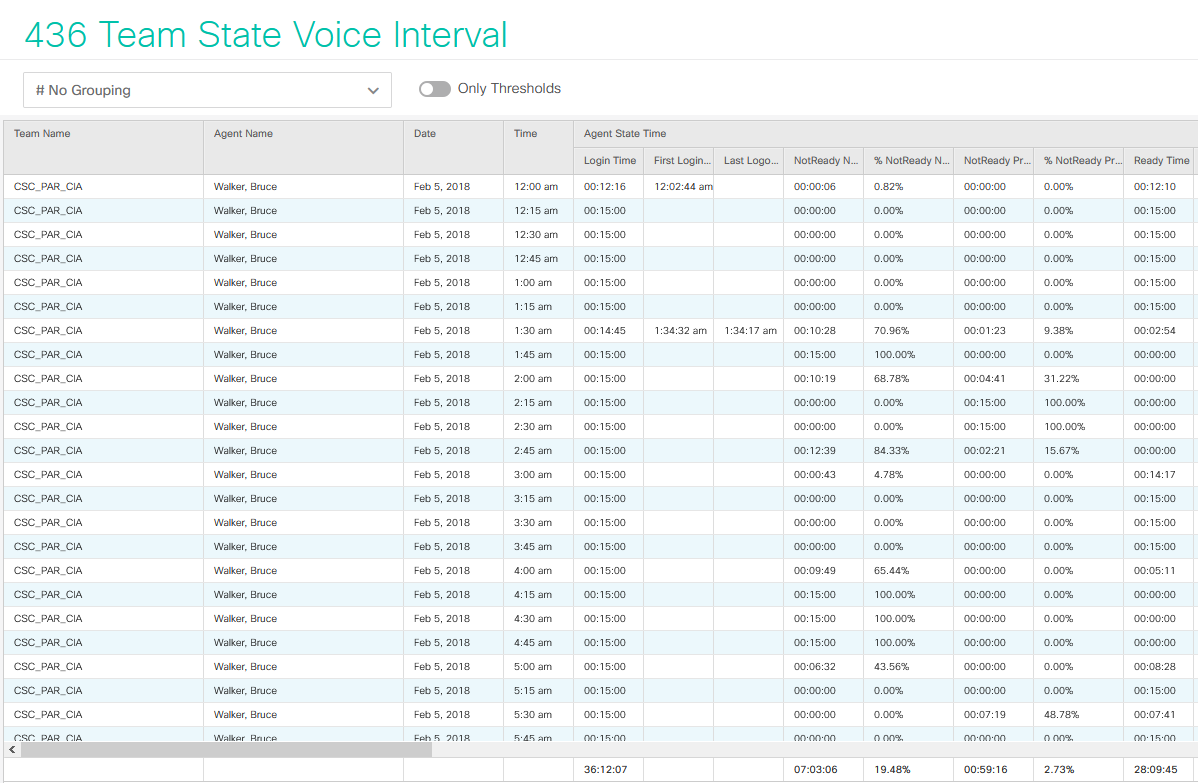1198x783 pixels.
Task: Click first login value 12:02:44 am
Action: click(x=683, y=186)
